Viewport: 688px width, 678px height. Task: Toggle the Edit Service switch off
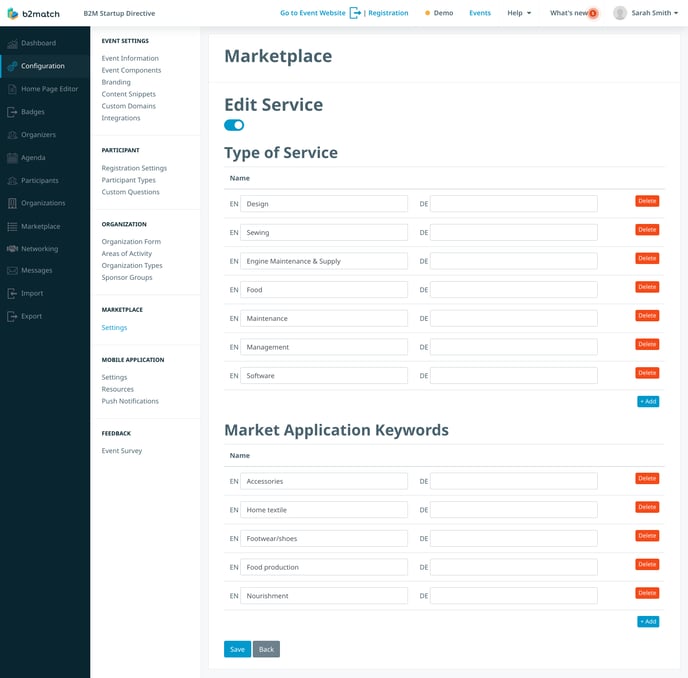coord(234,125)
